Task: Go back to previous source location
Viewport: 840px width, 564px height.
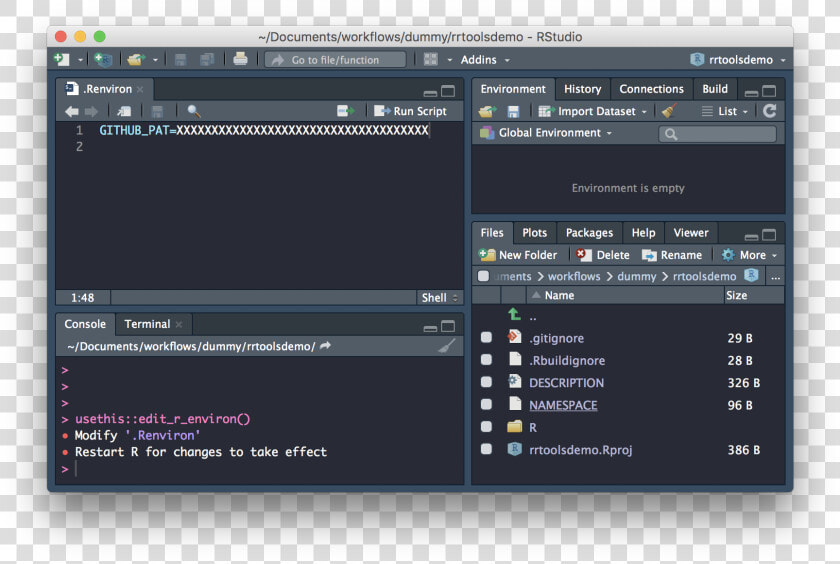Action: click(x=72, y=111)
